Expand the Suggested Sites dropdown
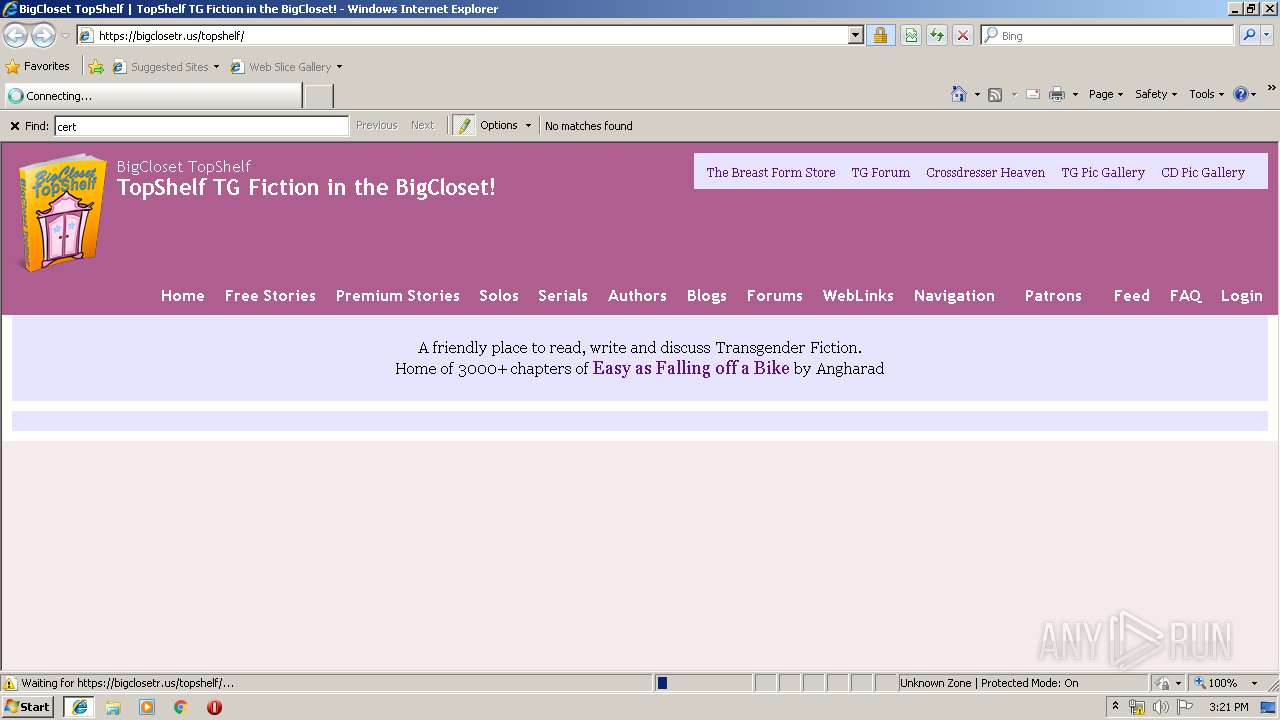The image size is (1280, 720). 216,67
